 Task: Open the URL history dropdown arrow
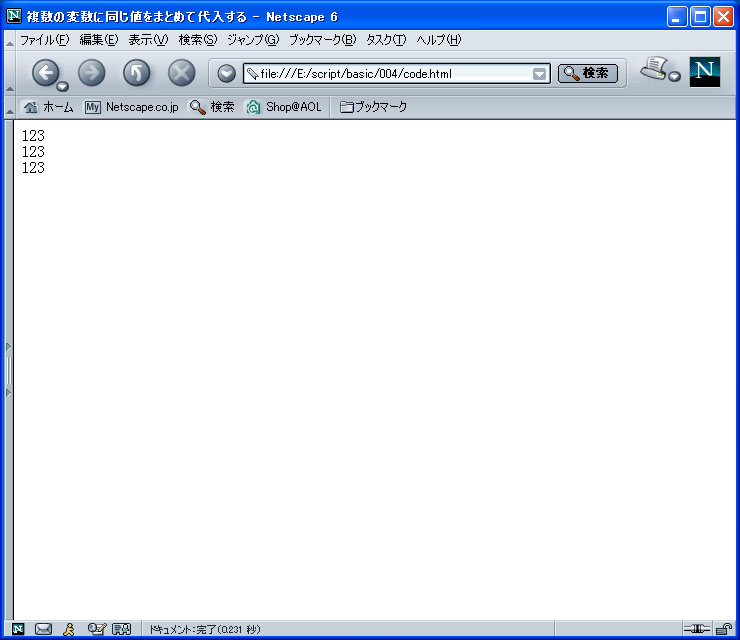tap(539, 74)
